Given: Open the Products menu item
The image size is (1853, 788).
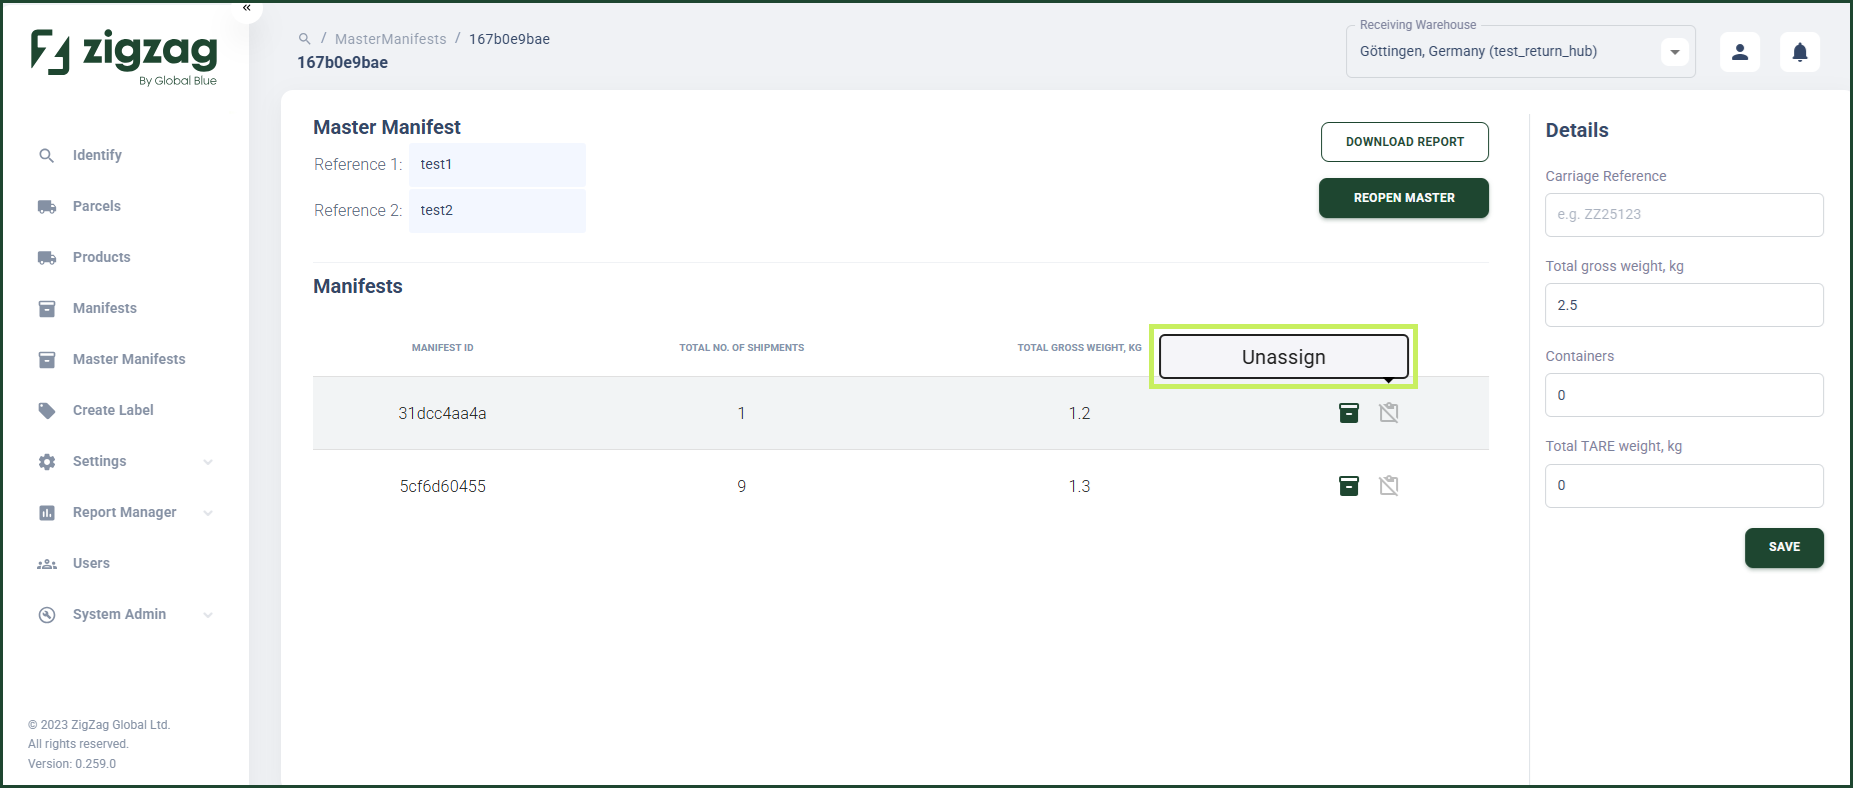Looking at the screenshot, I should (102, 258).
